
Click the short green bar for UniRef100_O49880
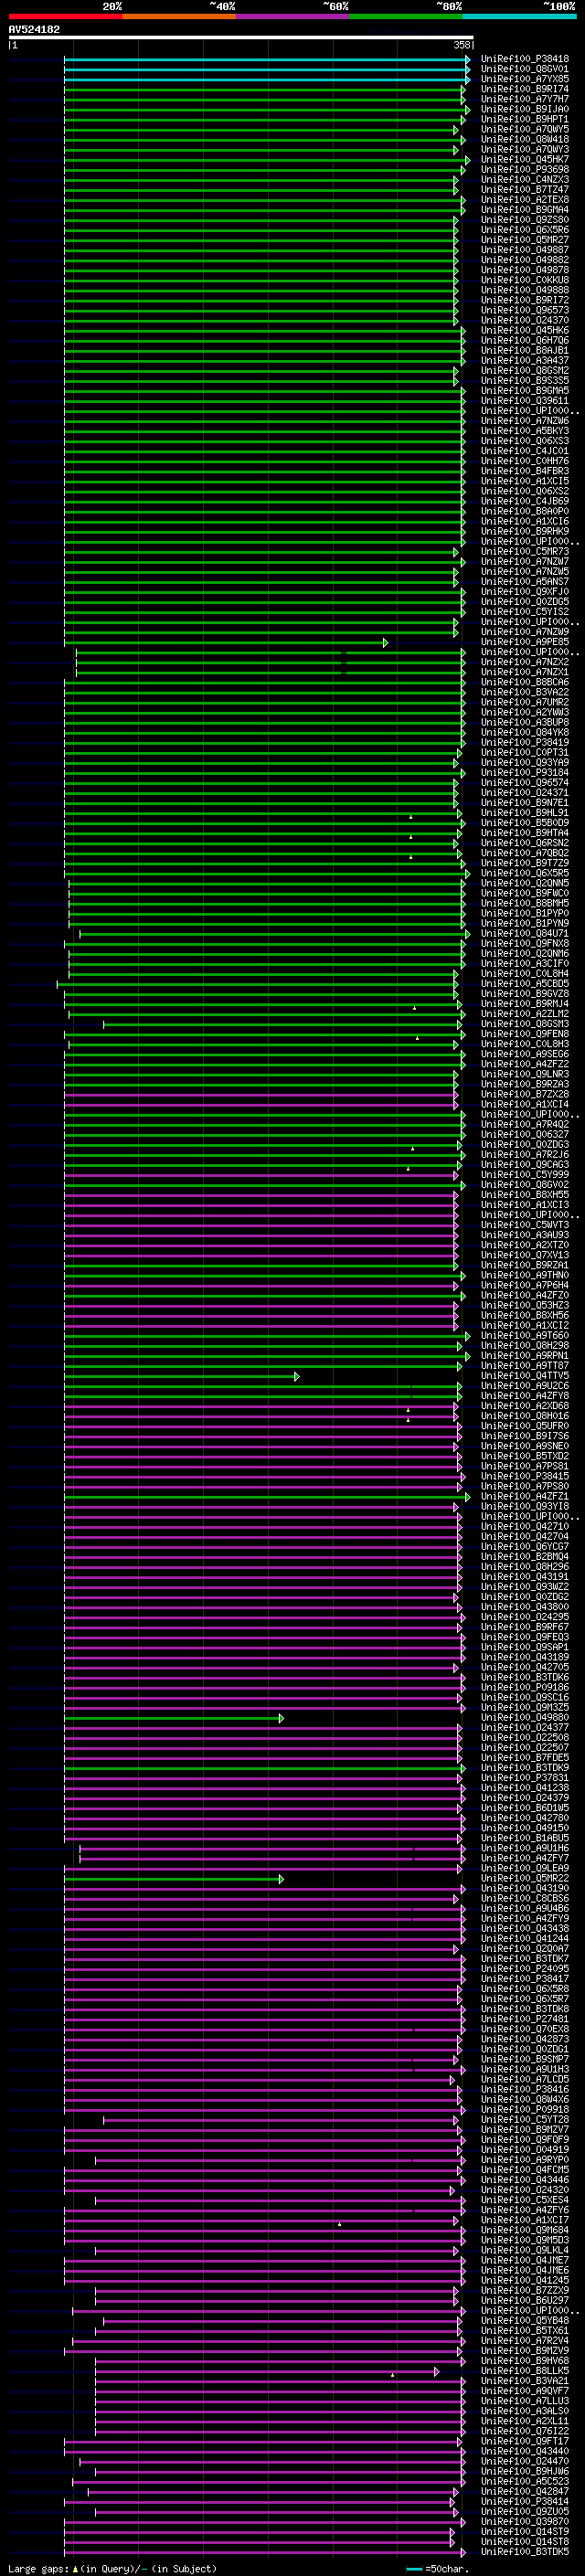[x=174, y=1718]
